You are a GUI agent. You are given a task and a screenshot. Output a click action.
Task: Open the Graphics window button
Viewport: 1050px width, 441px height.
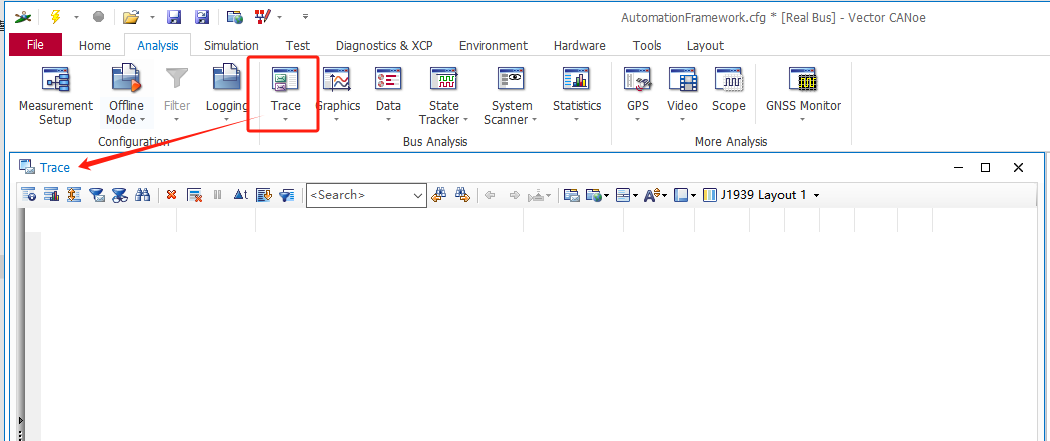point(338,96)
